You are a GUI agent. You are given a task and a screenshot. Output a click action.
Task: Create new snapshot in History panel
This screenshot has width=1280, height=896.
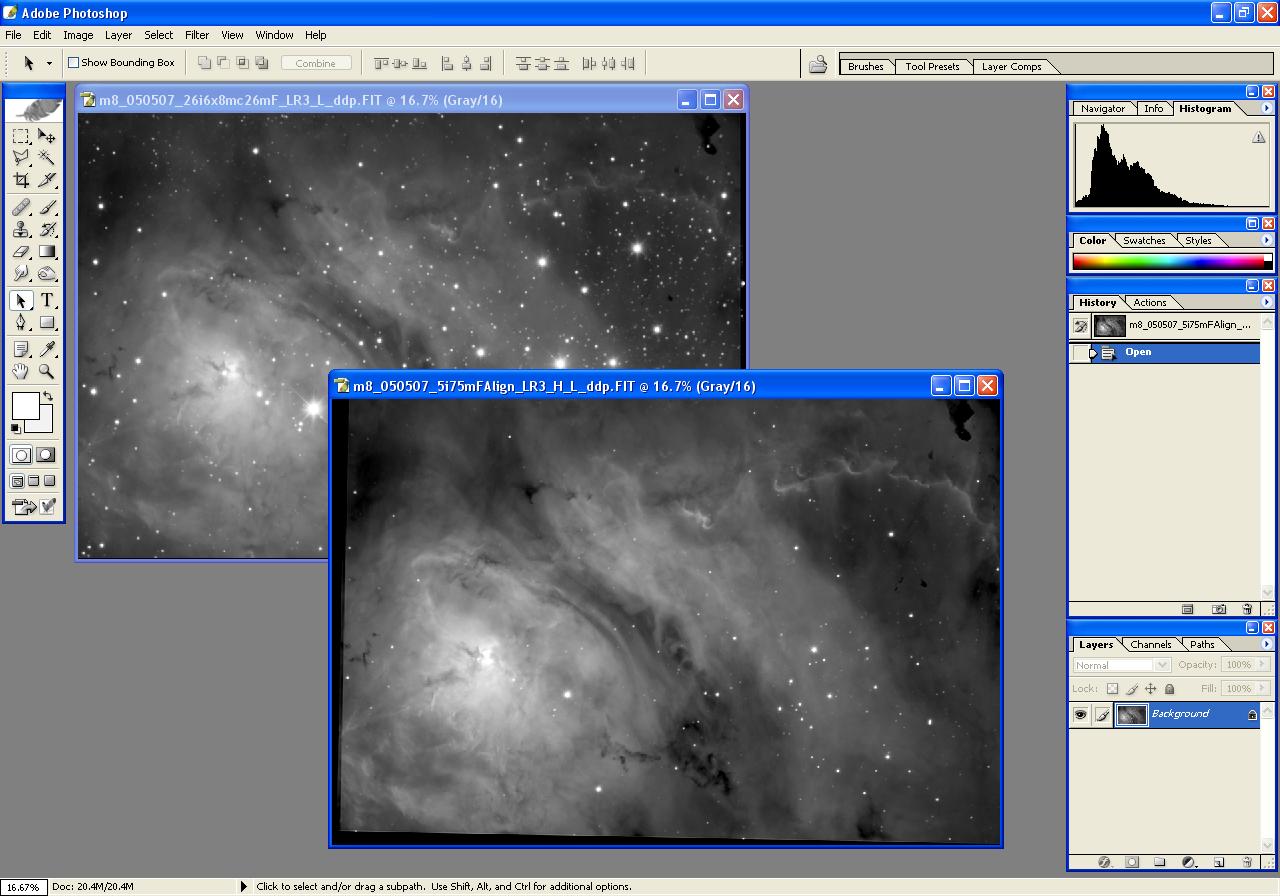(1219, 609)
